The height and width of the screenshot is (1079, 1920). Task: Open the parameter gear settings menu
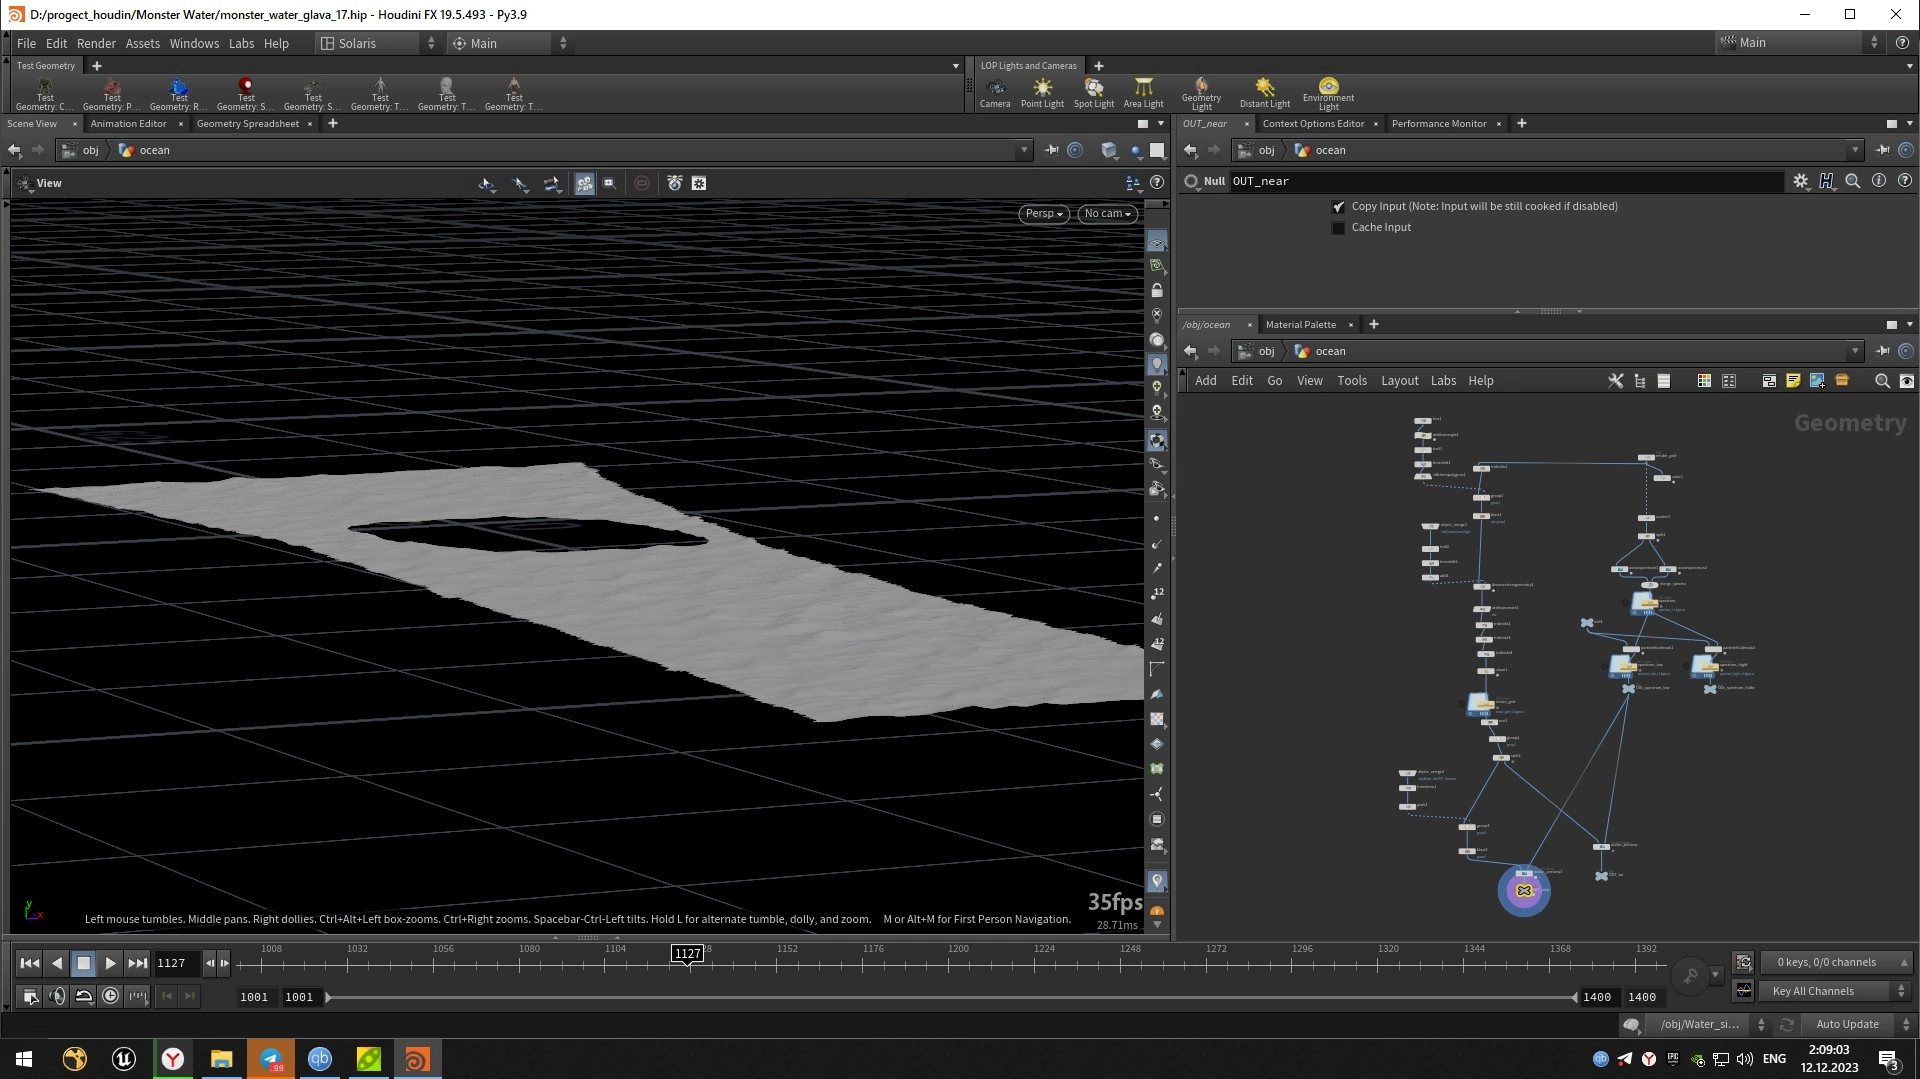point(1800,181)
